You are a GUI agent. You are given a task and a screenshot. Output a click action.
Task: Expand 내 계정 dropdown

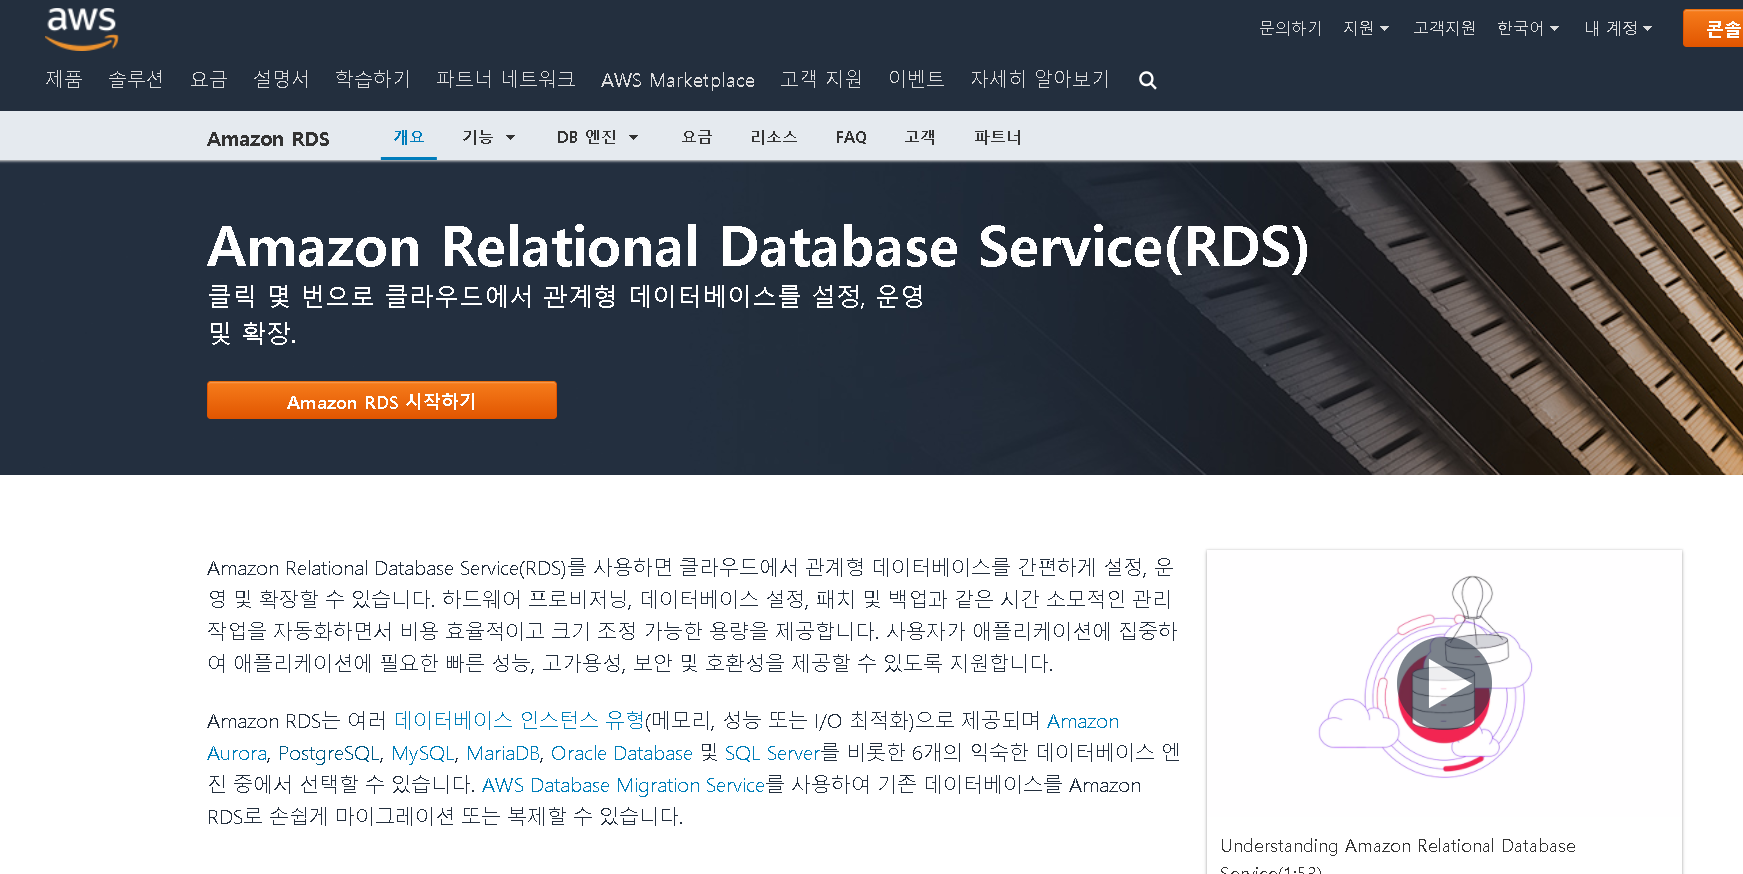[1618, 28]
